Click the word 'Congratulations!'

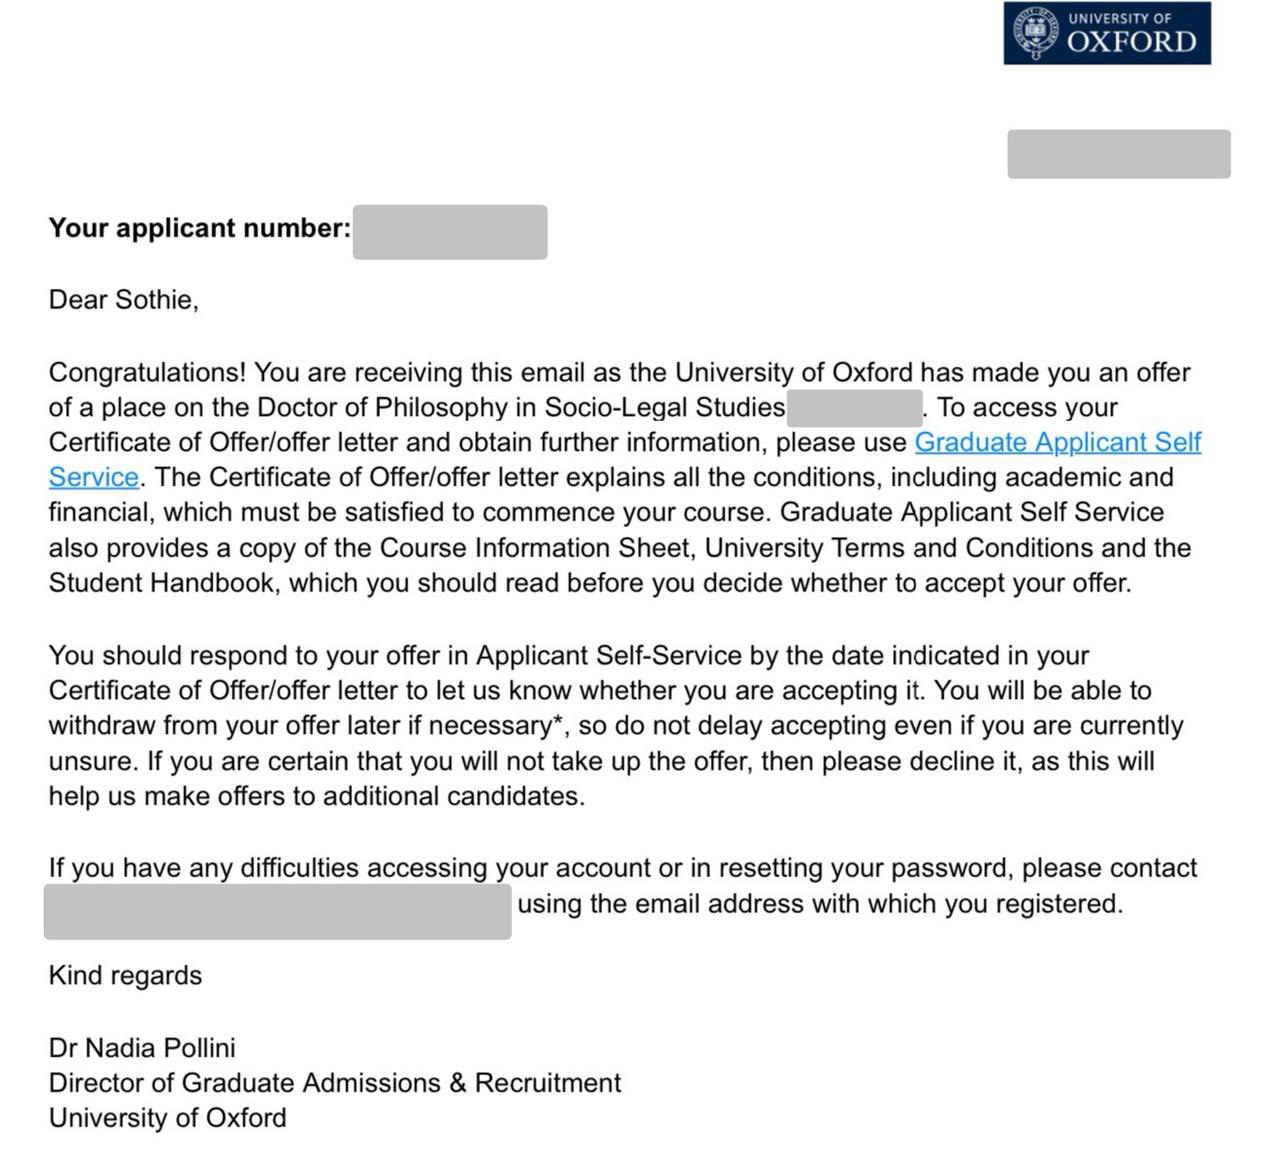[x=147, y=373]
